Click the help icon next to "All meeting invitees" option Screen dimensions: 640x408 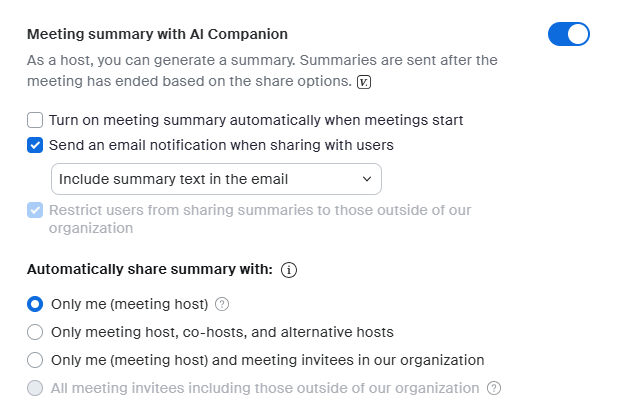coord(493,388)
